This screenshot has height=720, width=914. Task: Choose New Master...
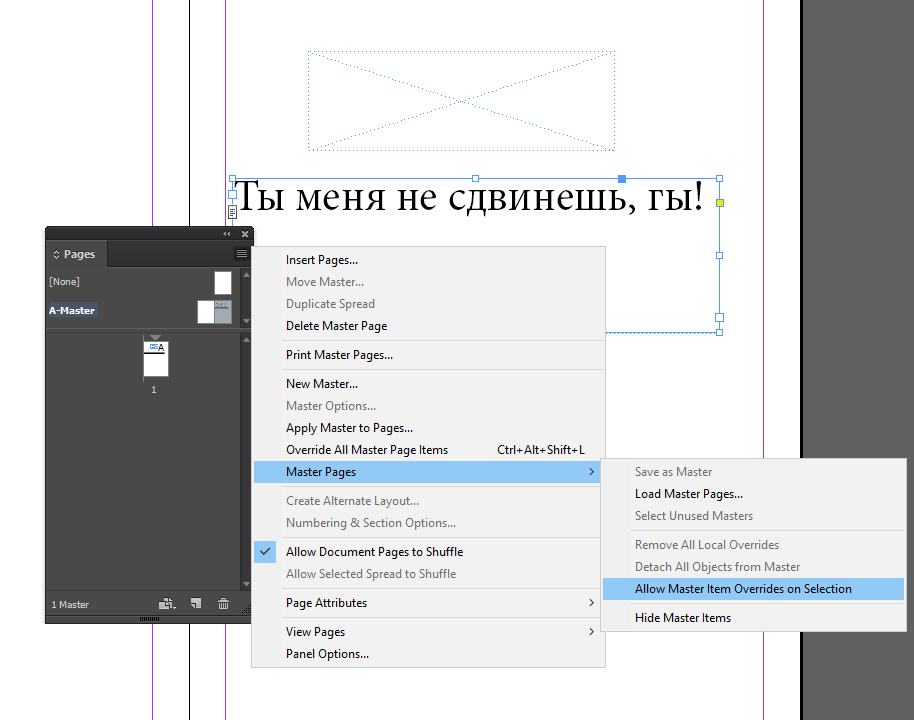tap(428, 384)
